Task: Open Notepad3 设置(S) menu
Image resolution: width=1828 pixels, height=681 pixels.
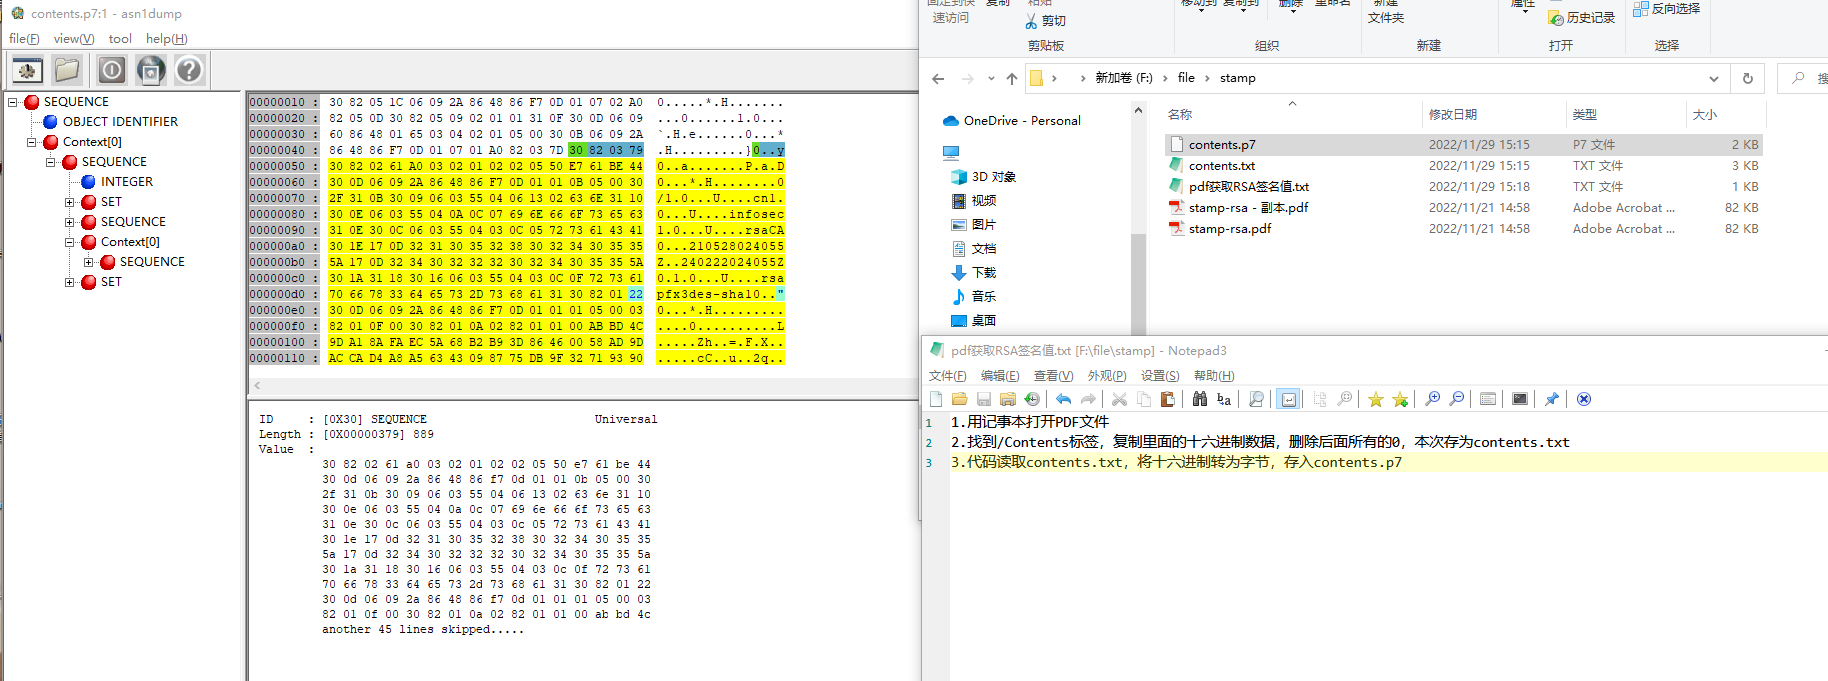Action: (1160, 376)
